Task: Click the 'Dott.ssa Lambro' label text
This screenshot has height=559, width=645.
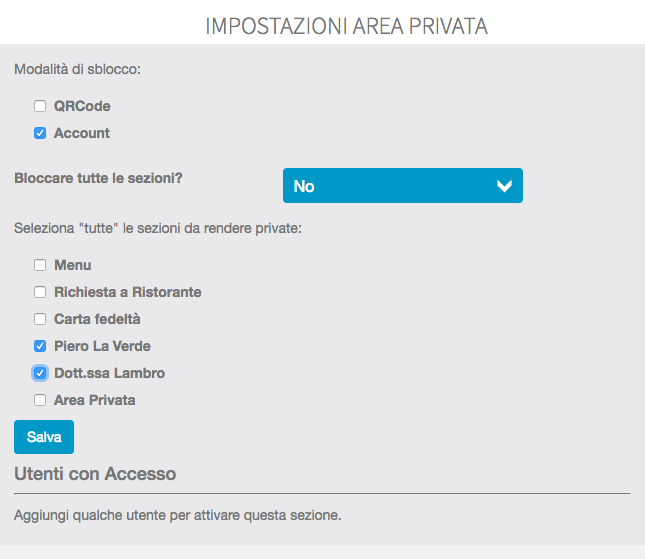Action: coord(109,373)
